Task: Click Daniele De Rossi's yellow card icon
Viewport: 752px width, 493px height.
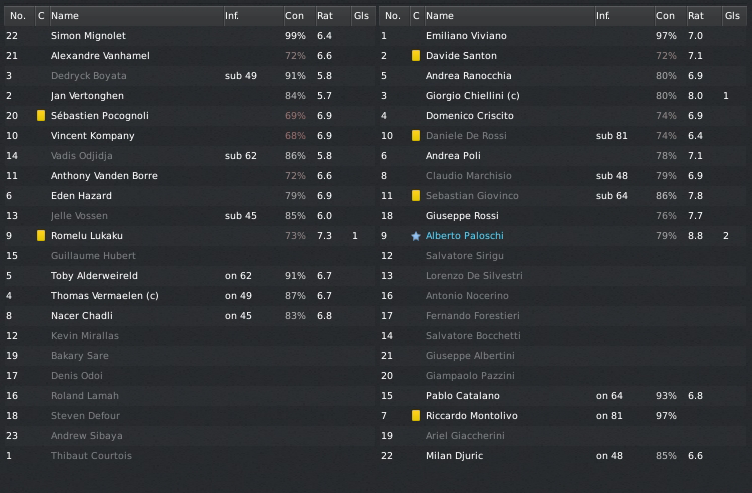Action: 416,136
